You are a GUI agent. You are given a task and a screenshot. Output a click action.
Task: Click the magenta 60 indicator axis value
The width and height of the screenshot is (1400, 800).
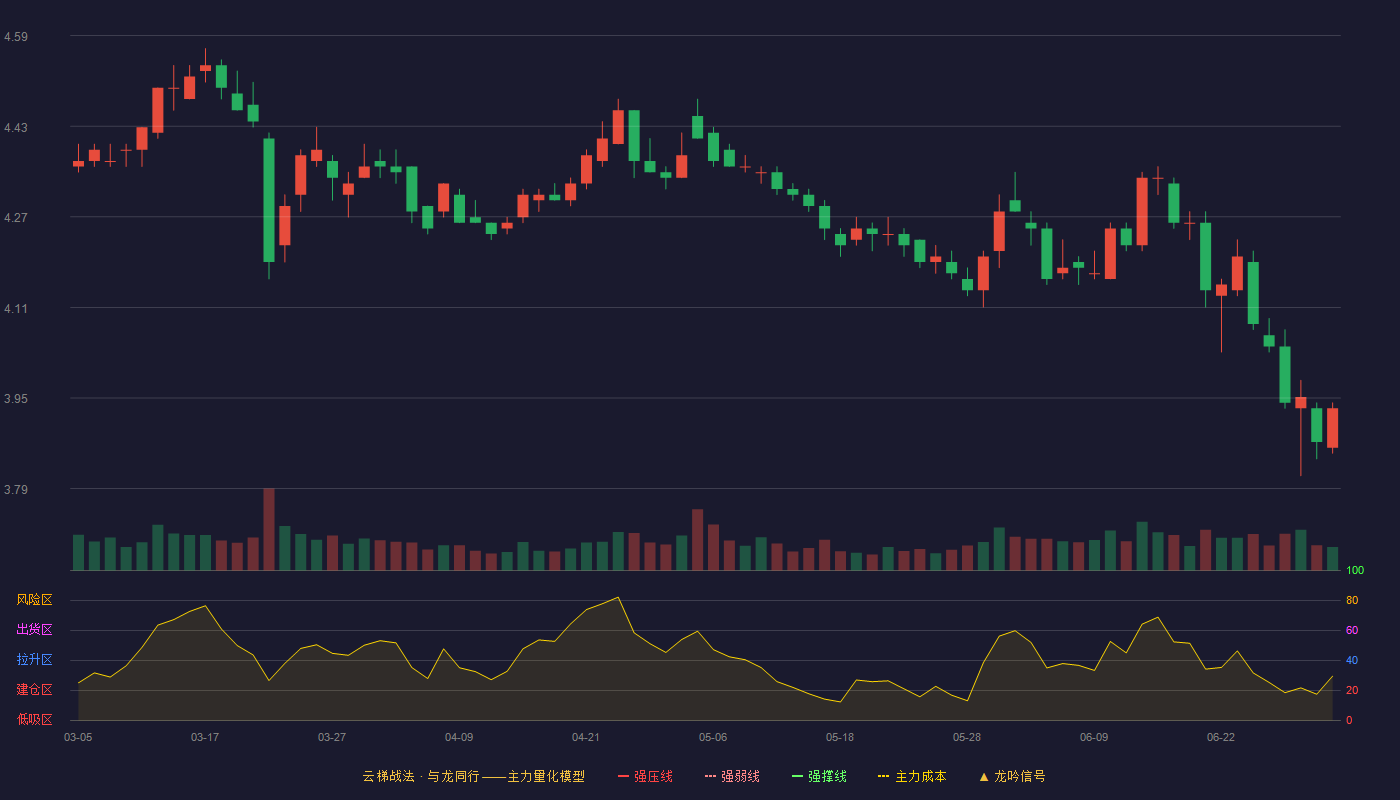point(1352,630)
